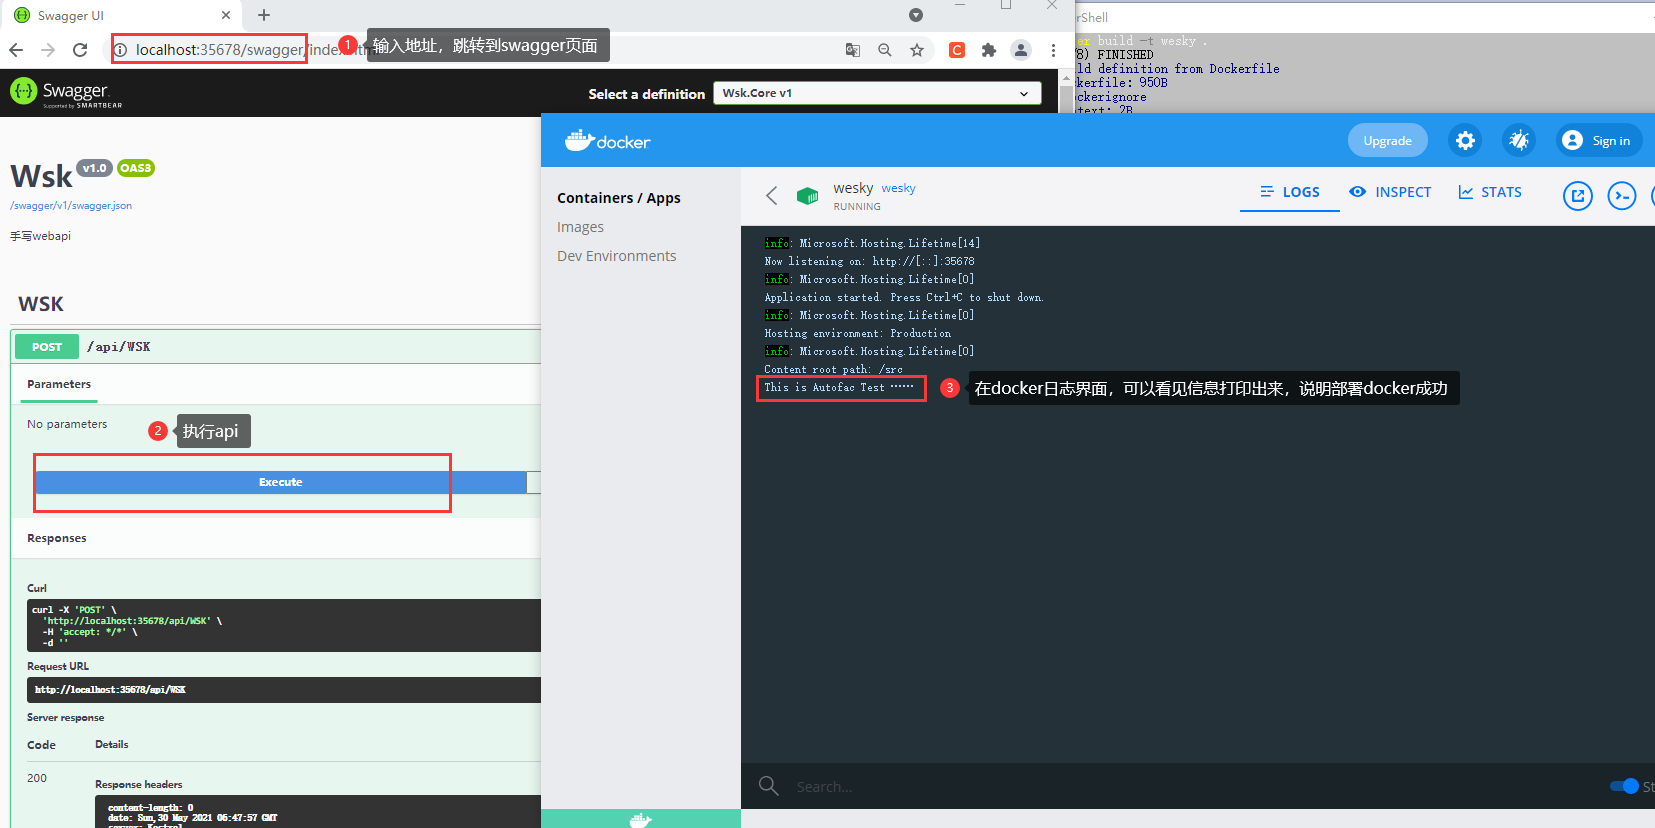Switch to the LOGS tab
This screenshot has width=1655, height=828.
click(1290, 192)
